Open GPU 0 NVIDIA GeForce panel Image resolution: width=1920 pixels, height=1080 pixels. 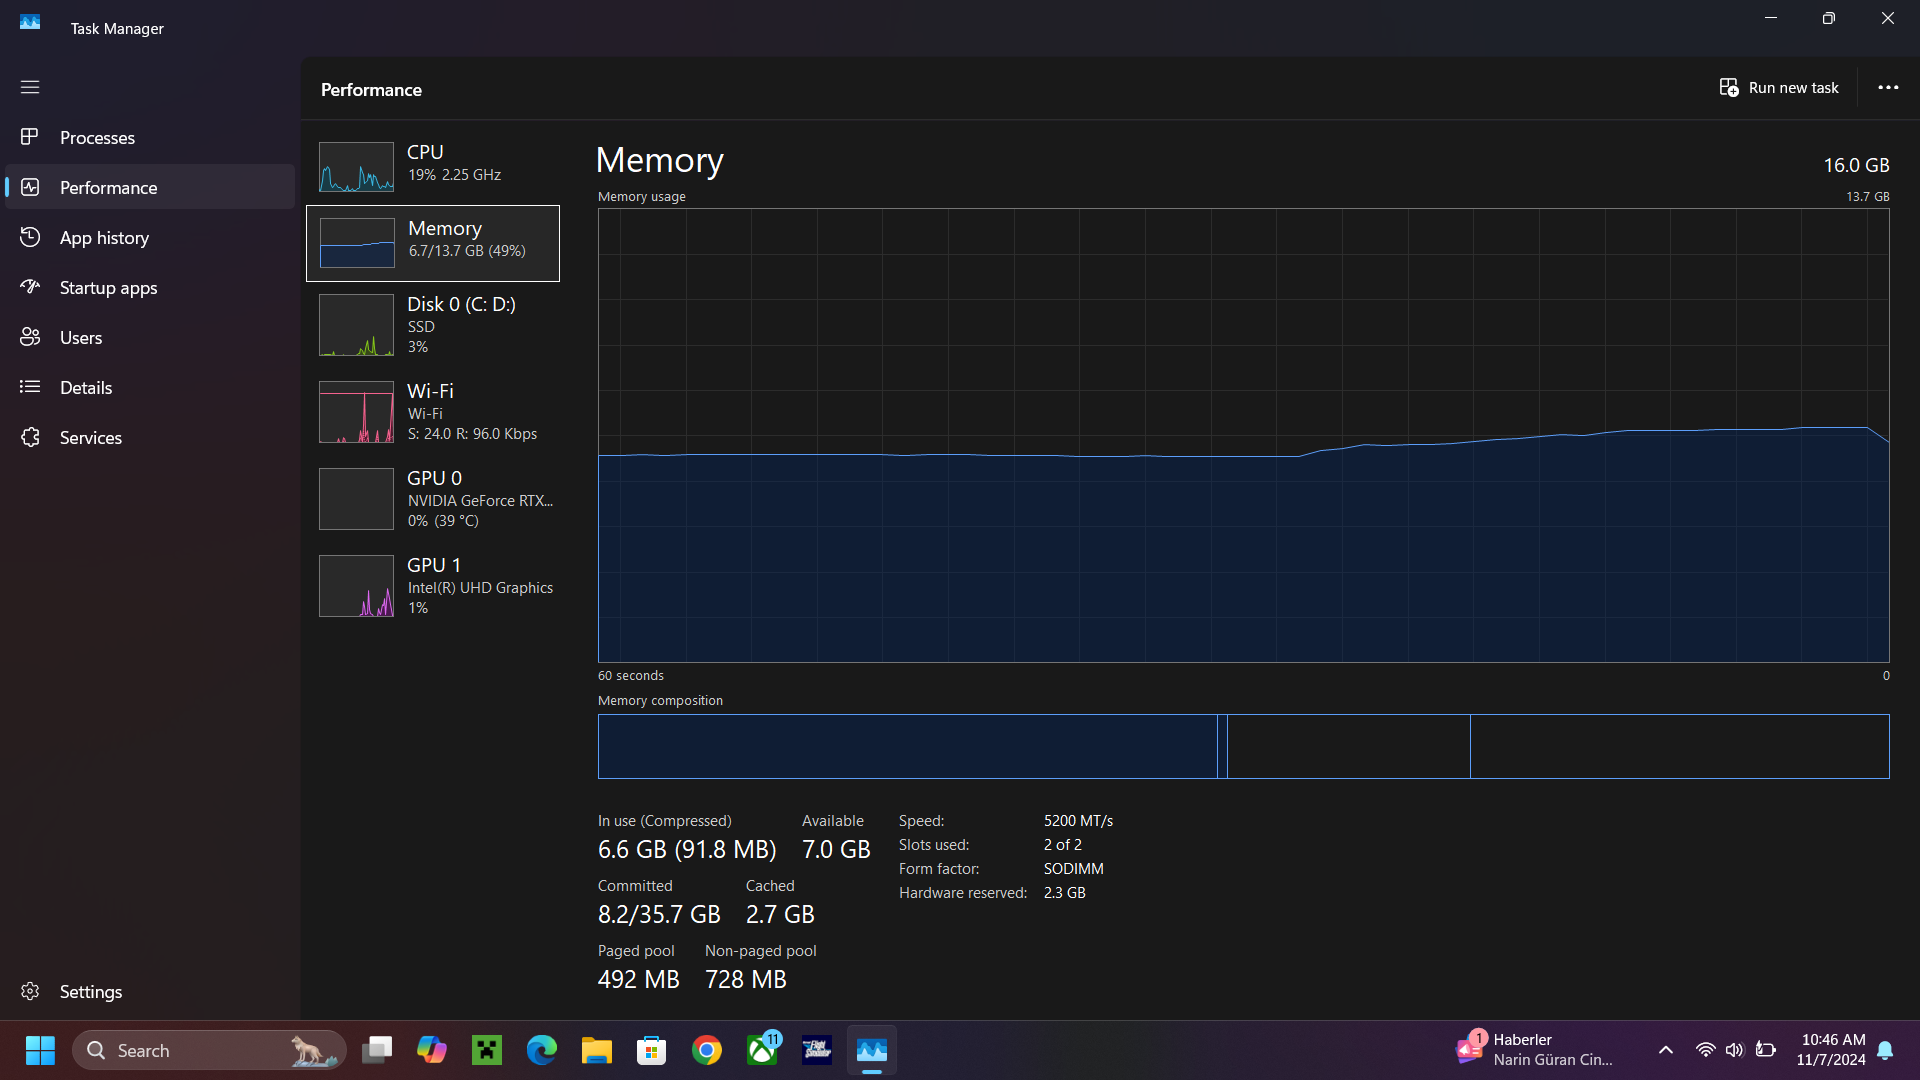pyautogui.click(x=433, y=498)
